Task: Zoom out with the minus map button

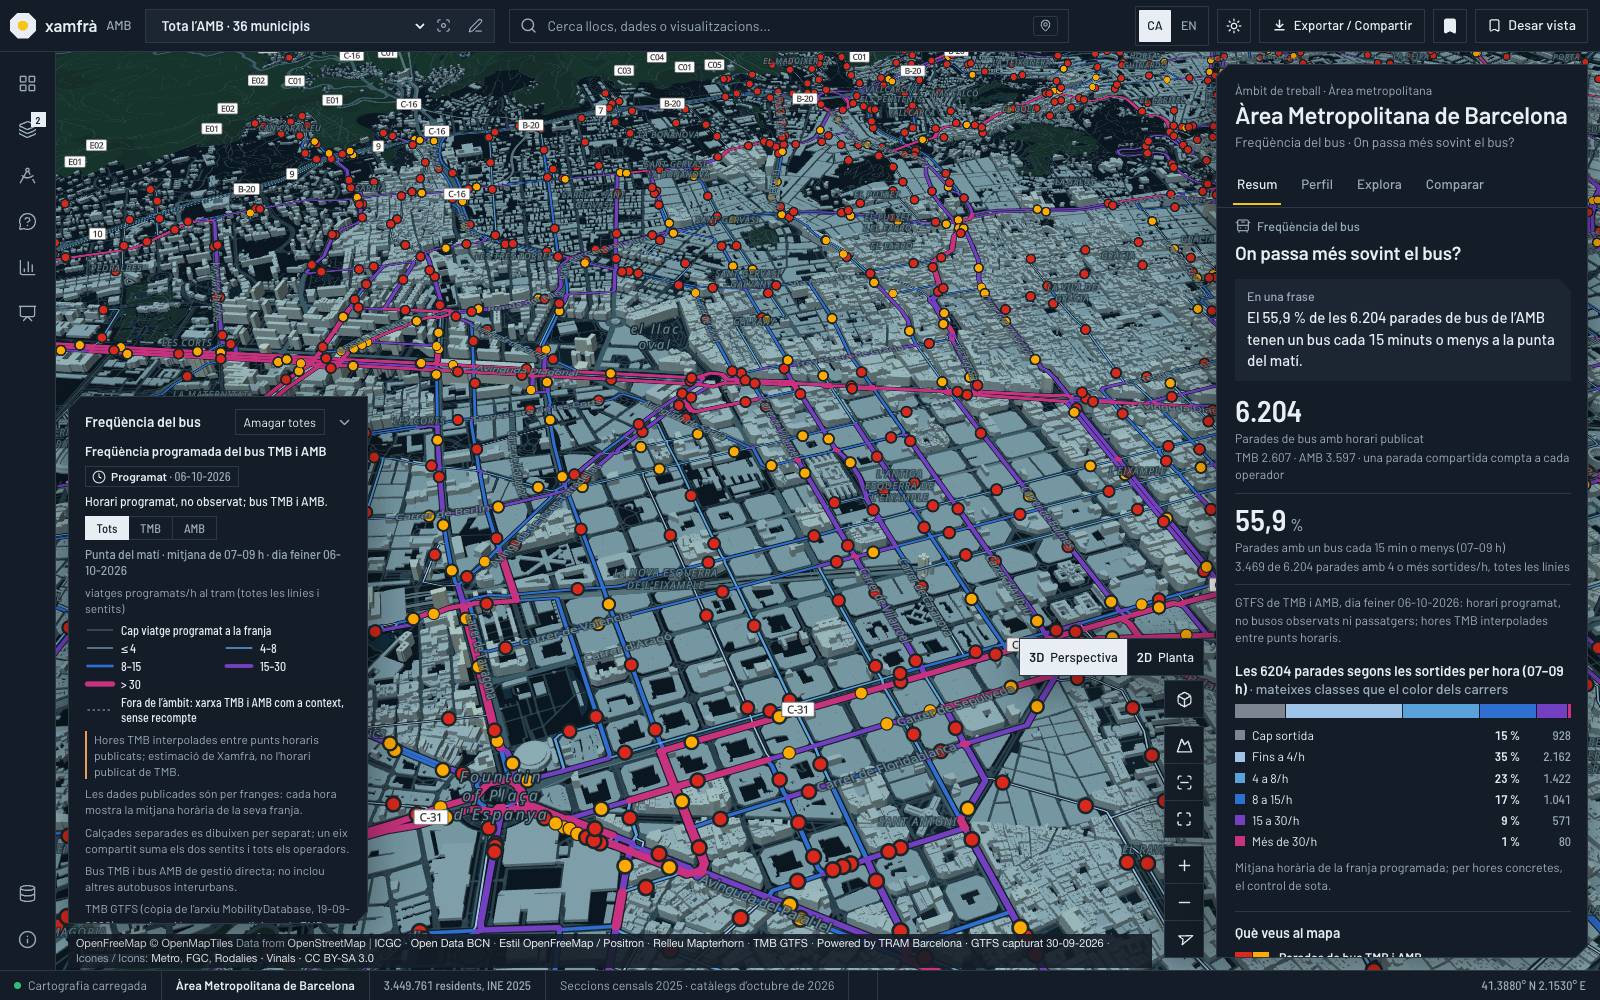Action: pos(1184,902)
